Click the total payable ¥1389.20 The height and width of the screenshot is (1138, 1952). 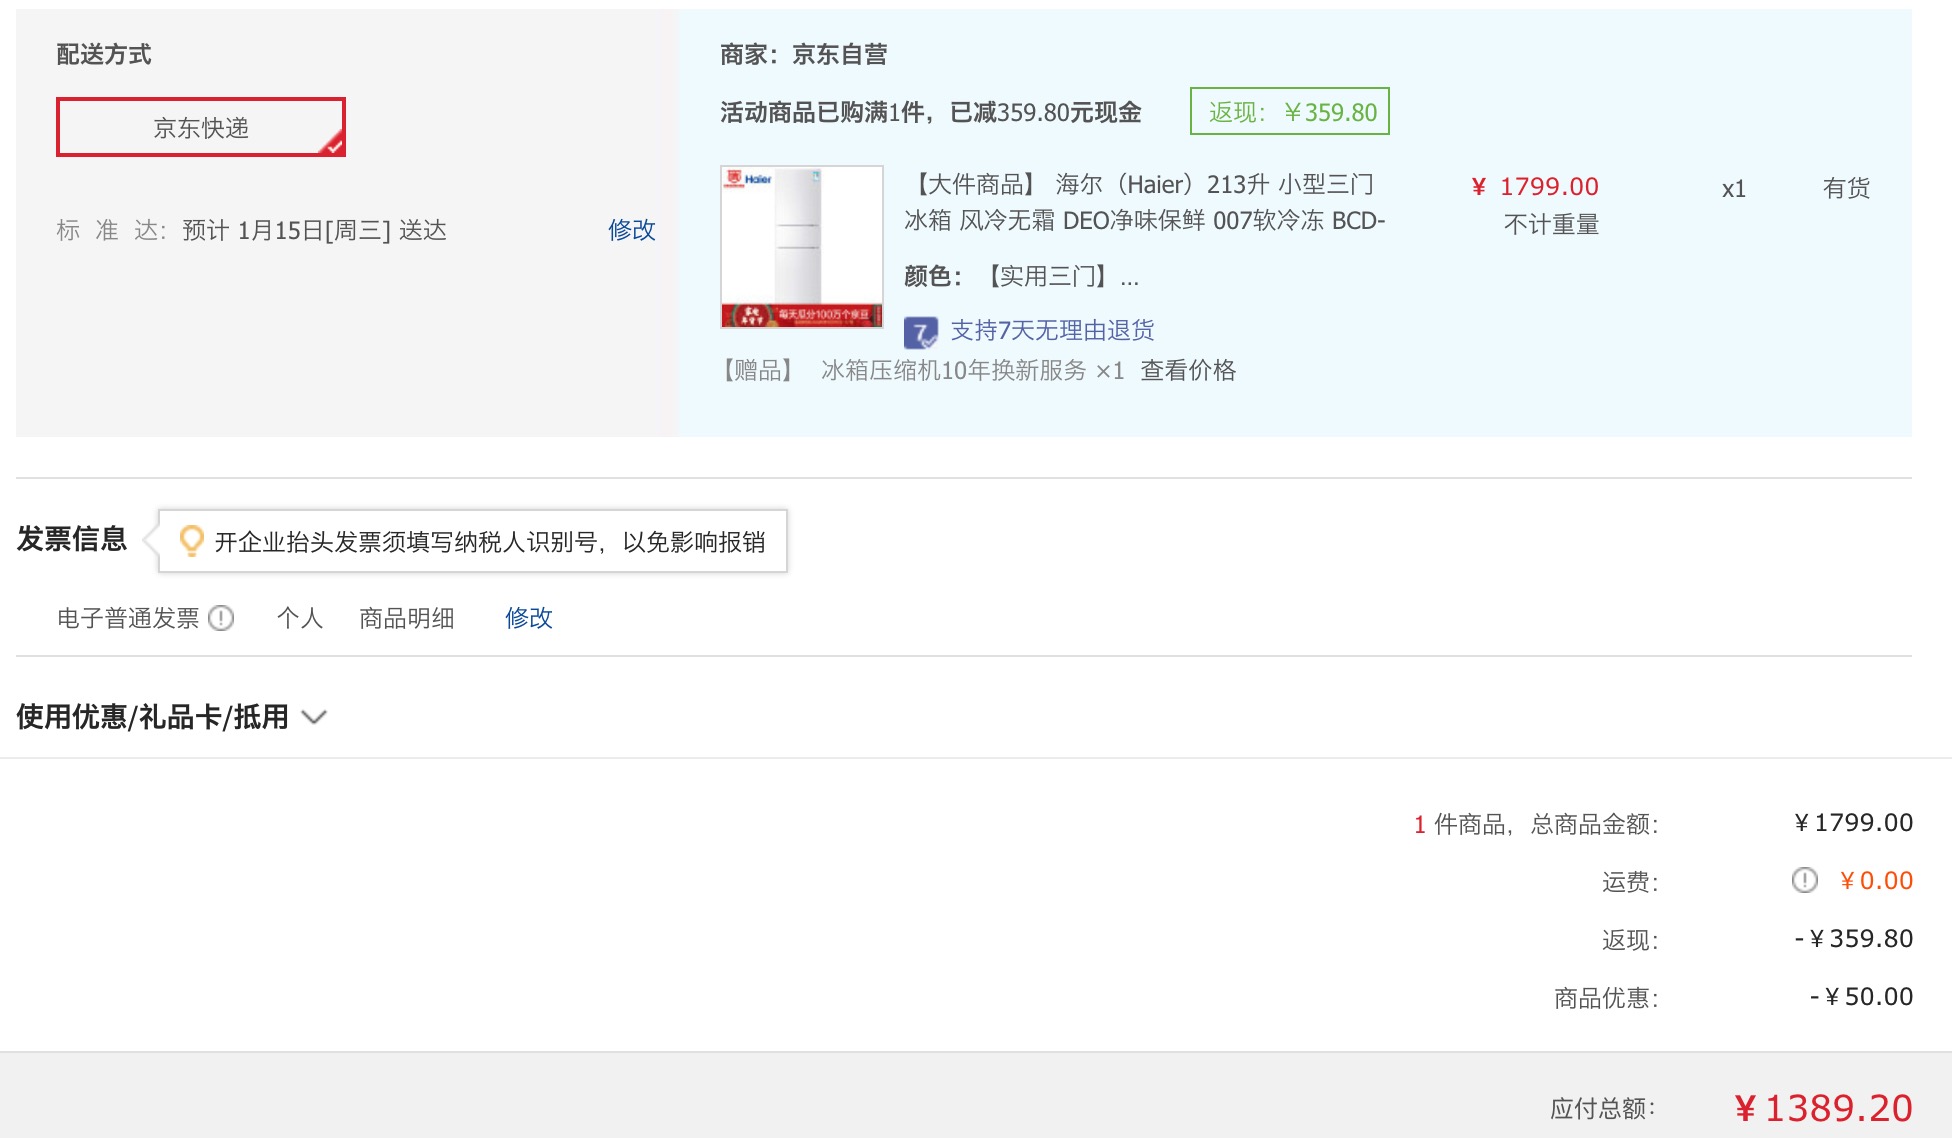1823,1108
